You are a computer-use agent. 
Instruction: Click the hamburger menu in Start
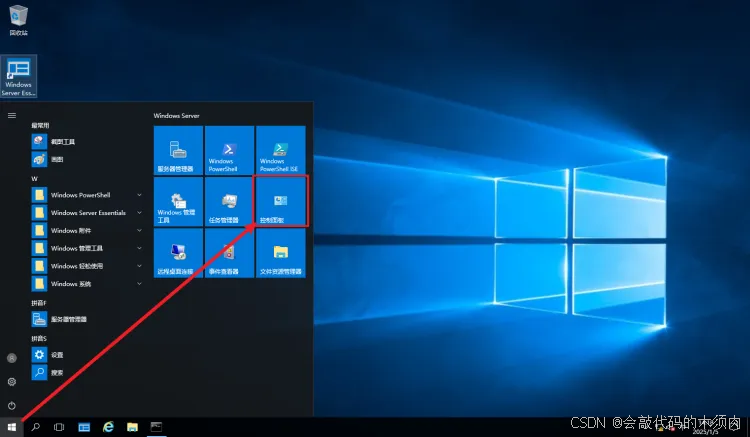tap(12, 116)
